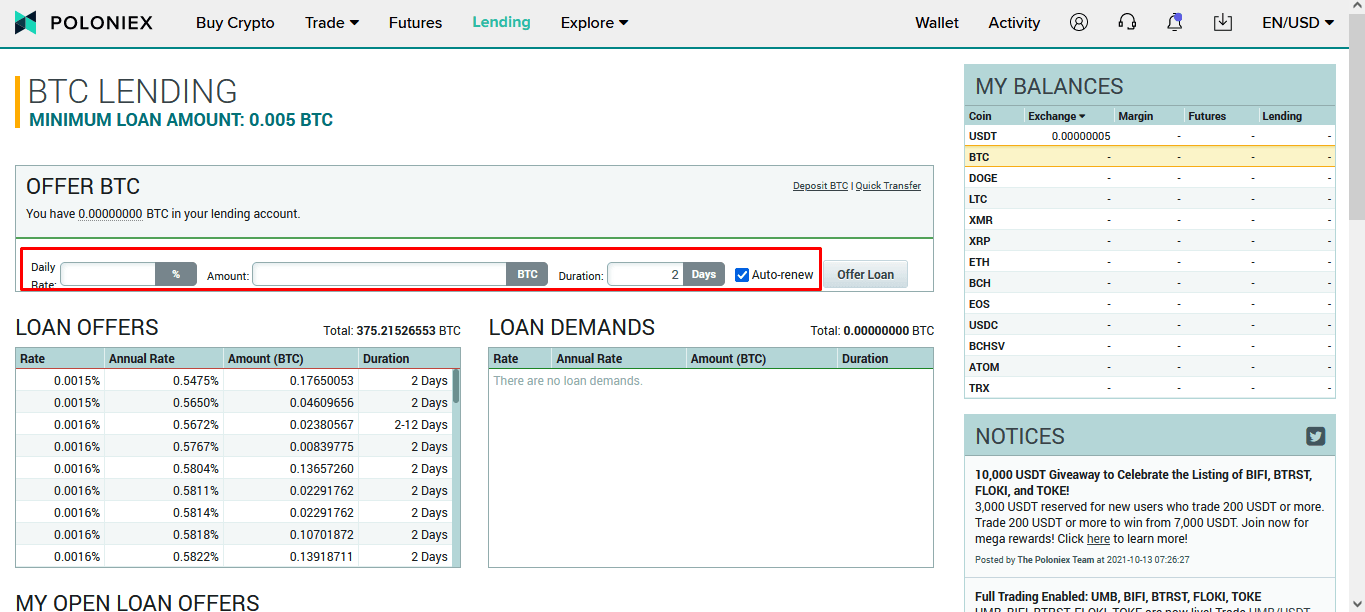The height and width of the screenshot is (612, 1365).
Task: Expand the Trade dropdown menu
Action: coord(331,22)
